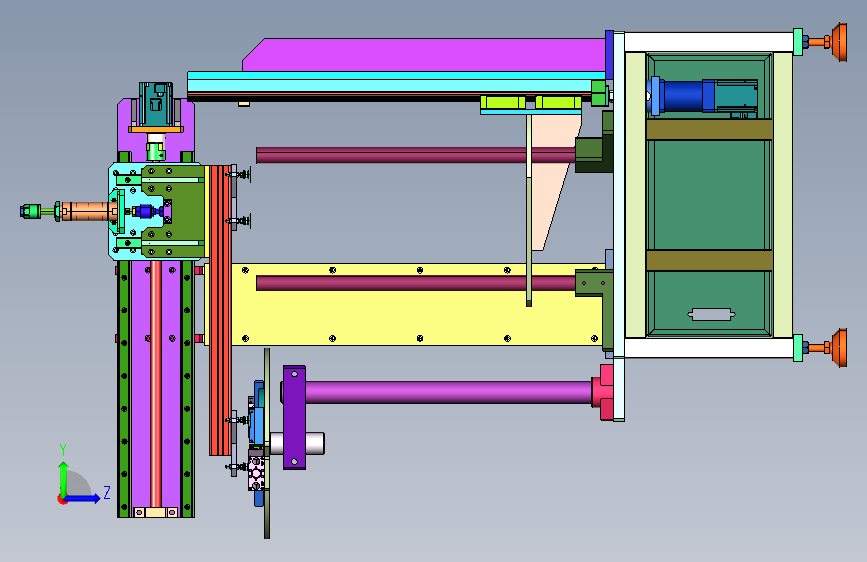
Task: Select the peach triangular gusset plate
Action: point(556,181)
